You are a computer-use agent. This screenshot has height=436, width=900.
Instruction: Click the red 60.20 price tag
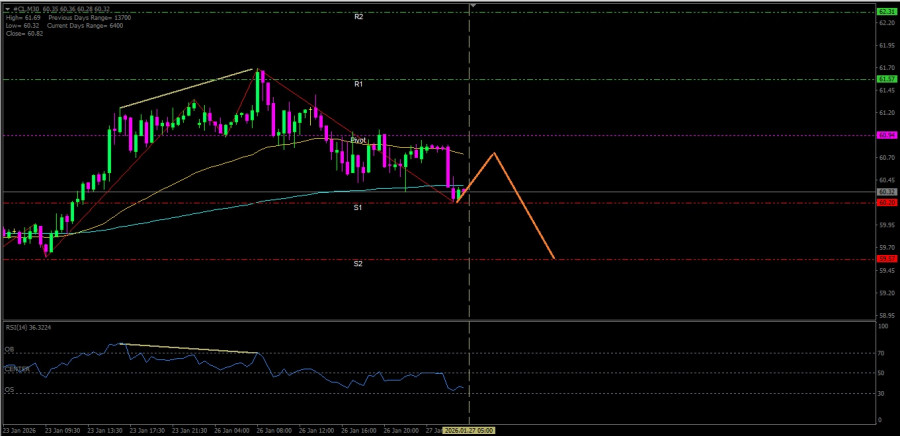click(885, 202)
